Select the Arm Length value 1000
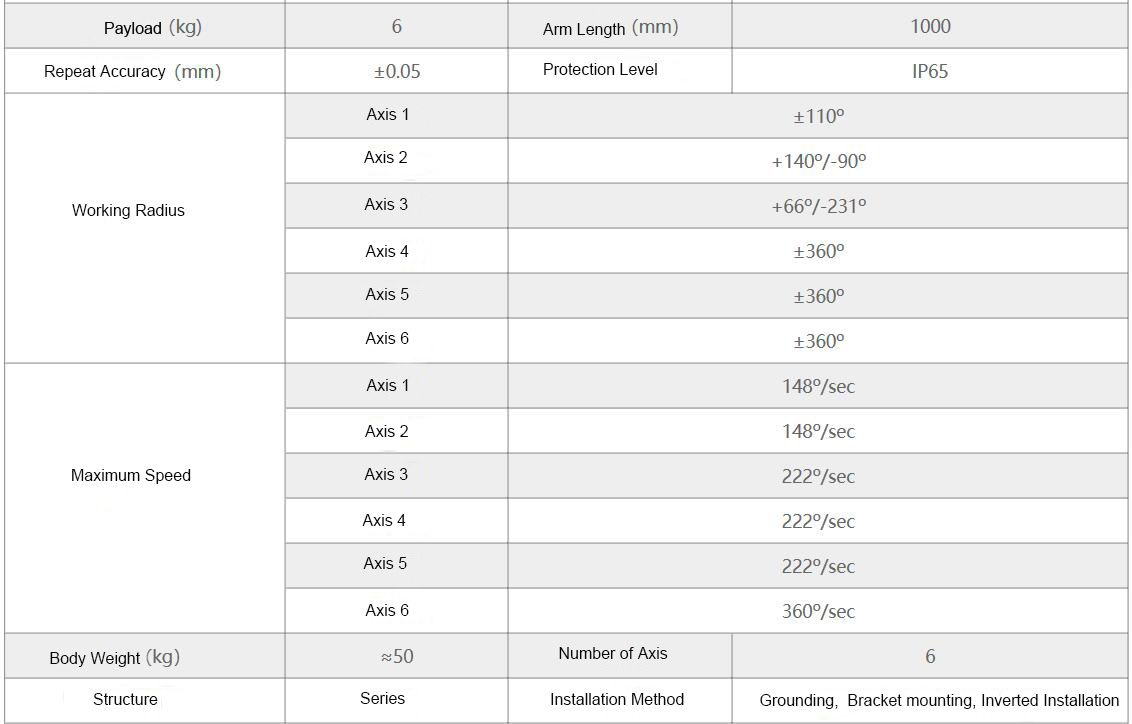The width and height of the screenshot is (1132, 724). click(x=930, y=27)
